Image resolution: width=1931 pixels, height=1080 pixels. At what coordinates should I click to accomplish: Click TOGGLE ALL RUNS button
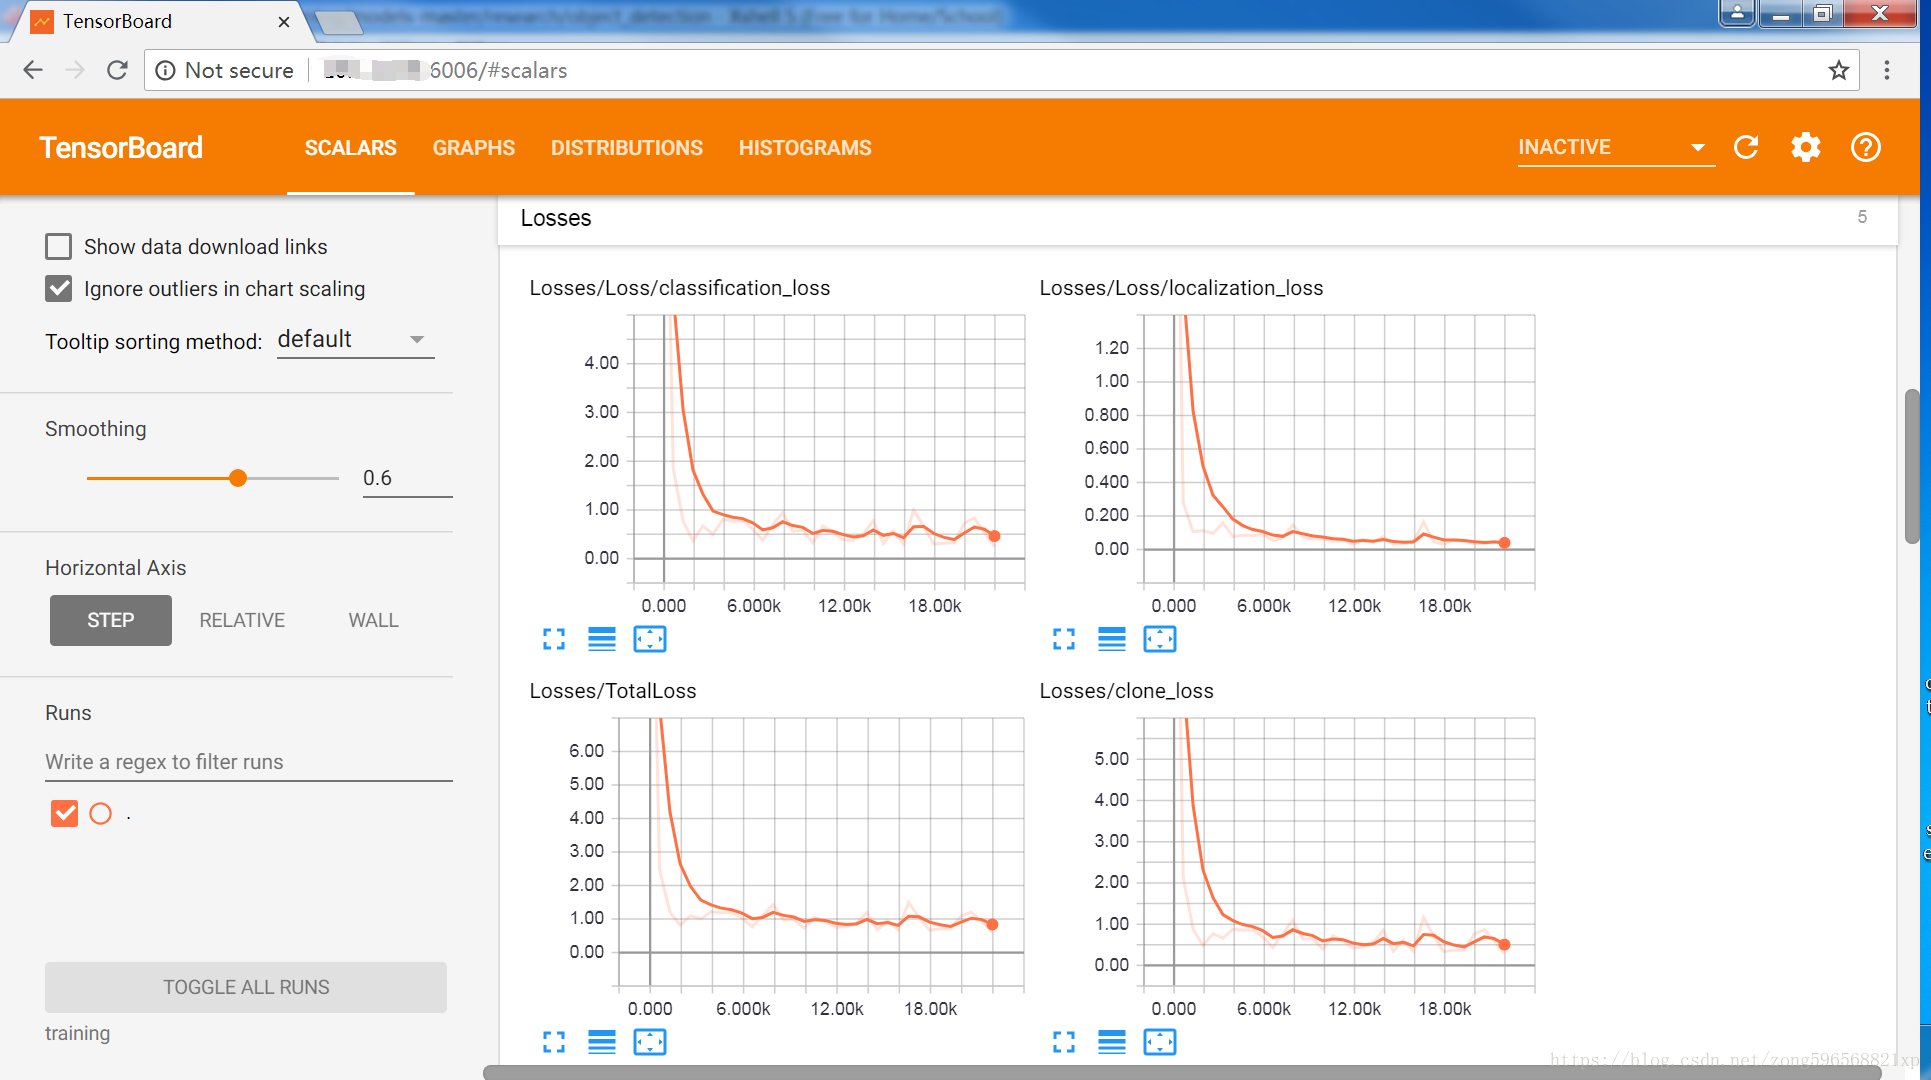pyautogui.click(x=246, y=987)
